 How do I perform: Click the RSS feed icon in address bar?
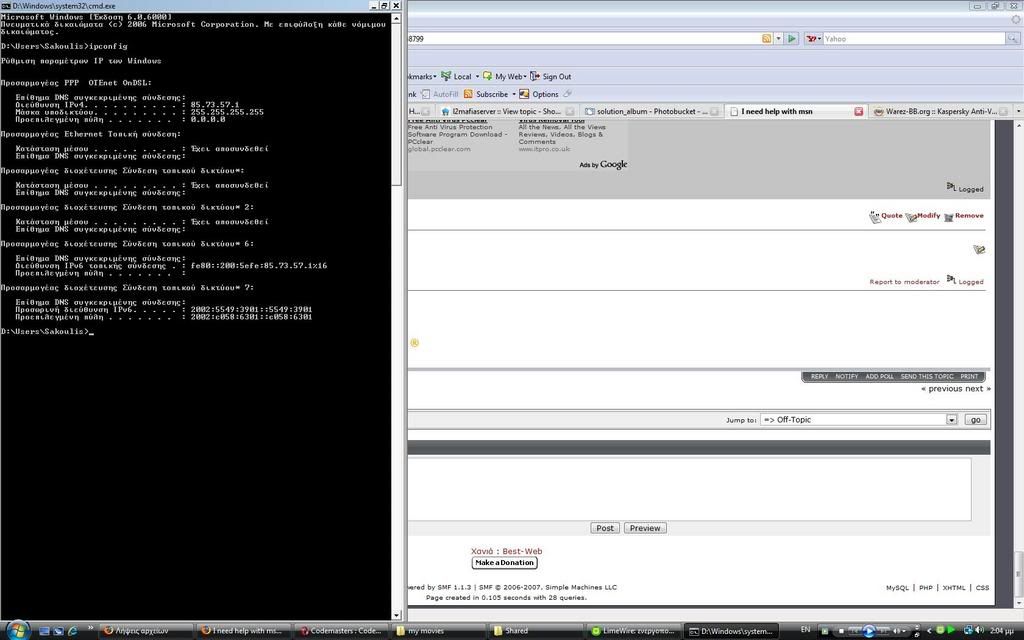(767, 39)
